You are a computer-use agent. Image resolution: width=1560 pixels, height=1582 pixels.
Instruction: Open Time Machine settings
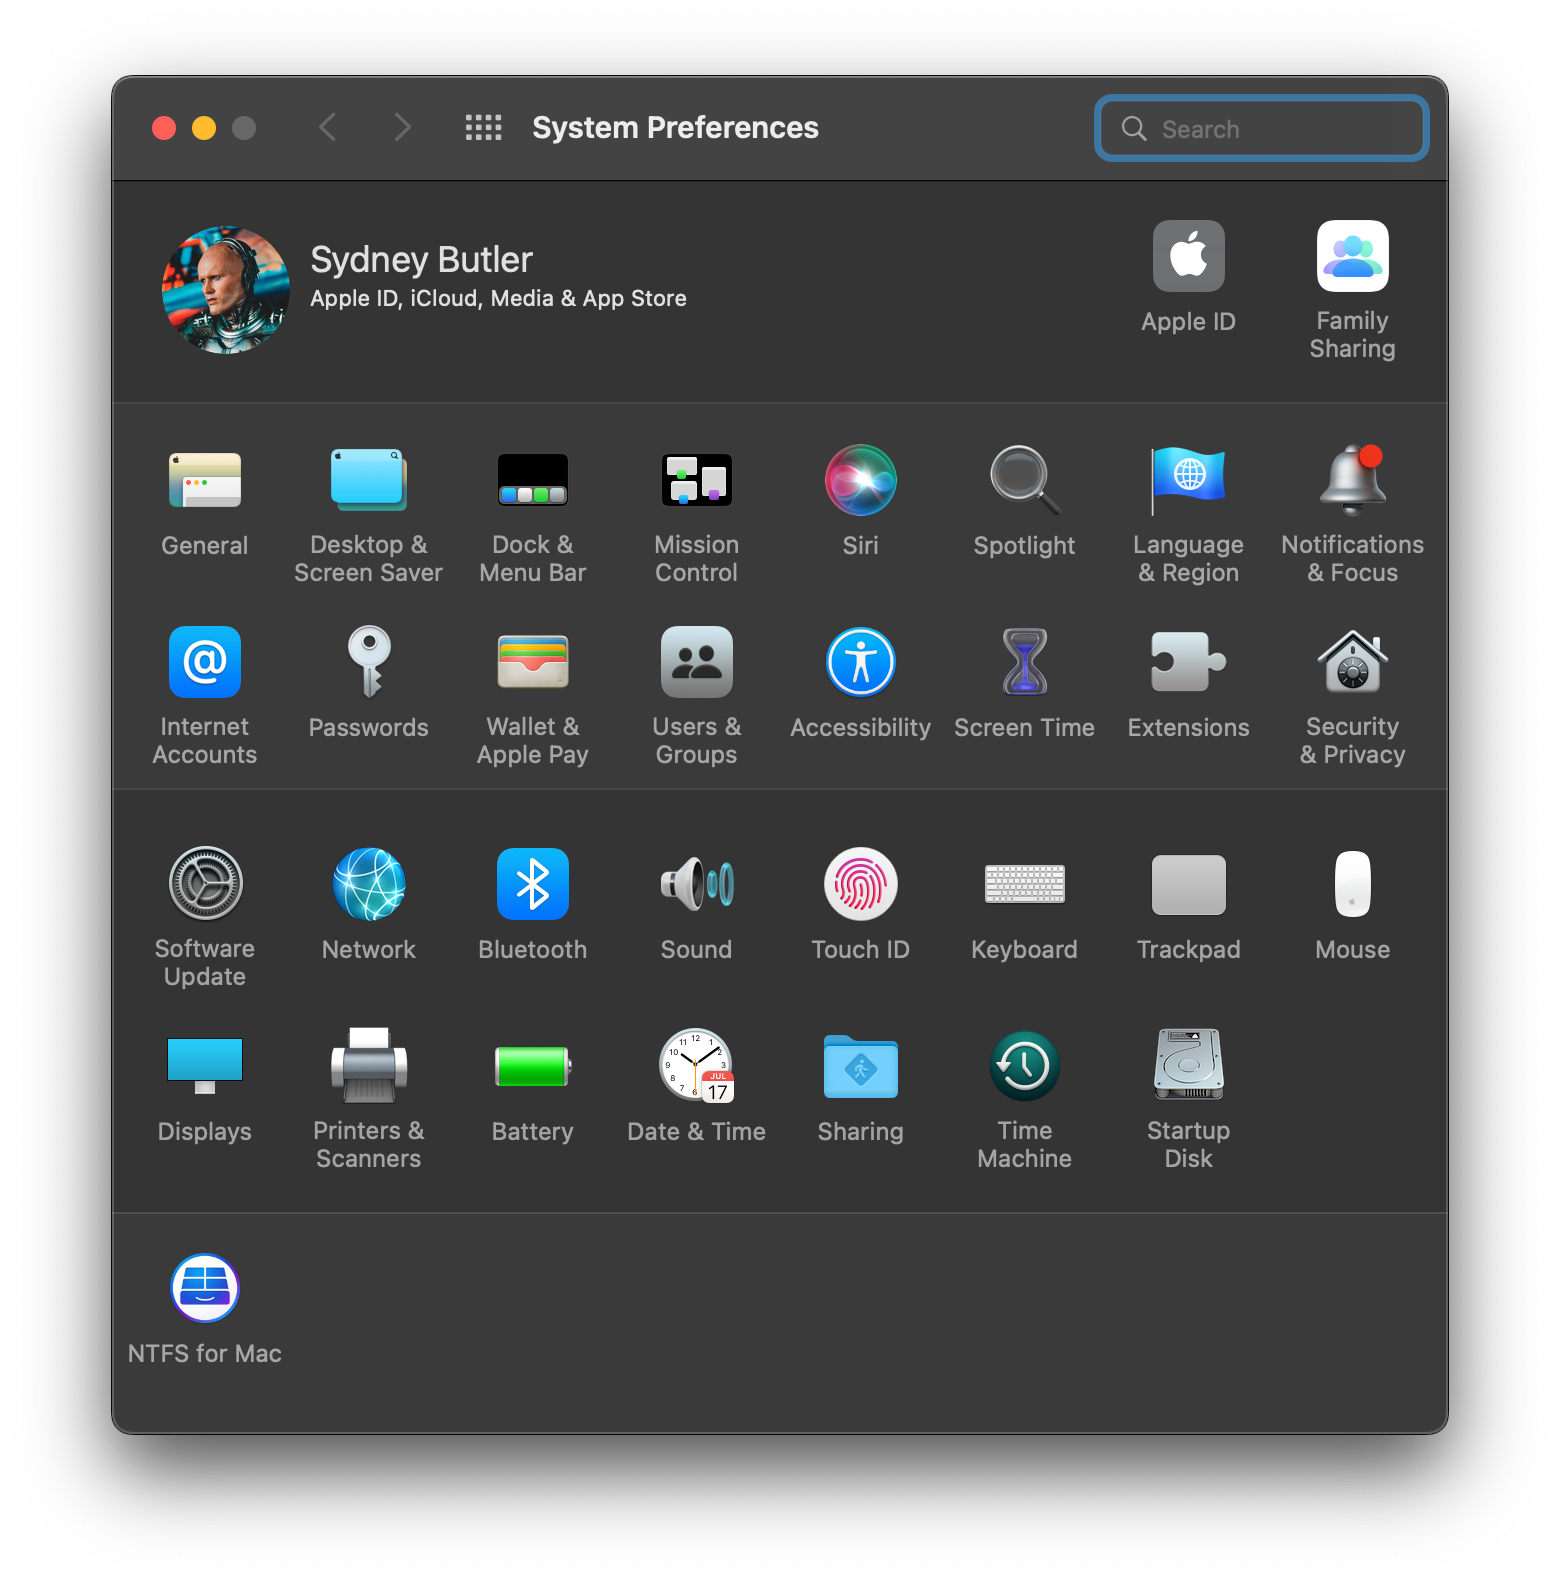1024,1067
